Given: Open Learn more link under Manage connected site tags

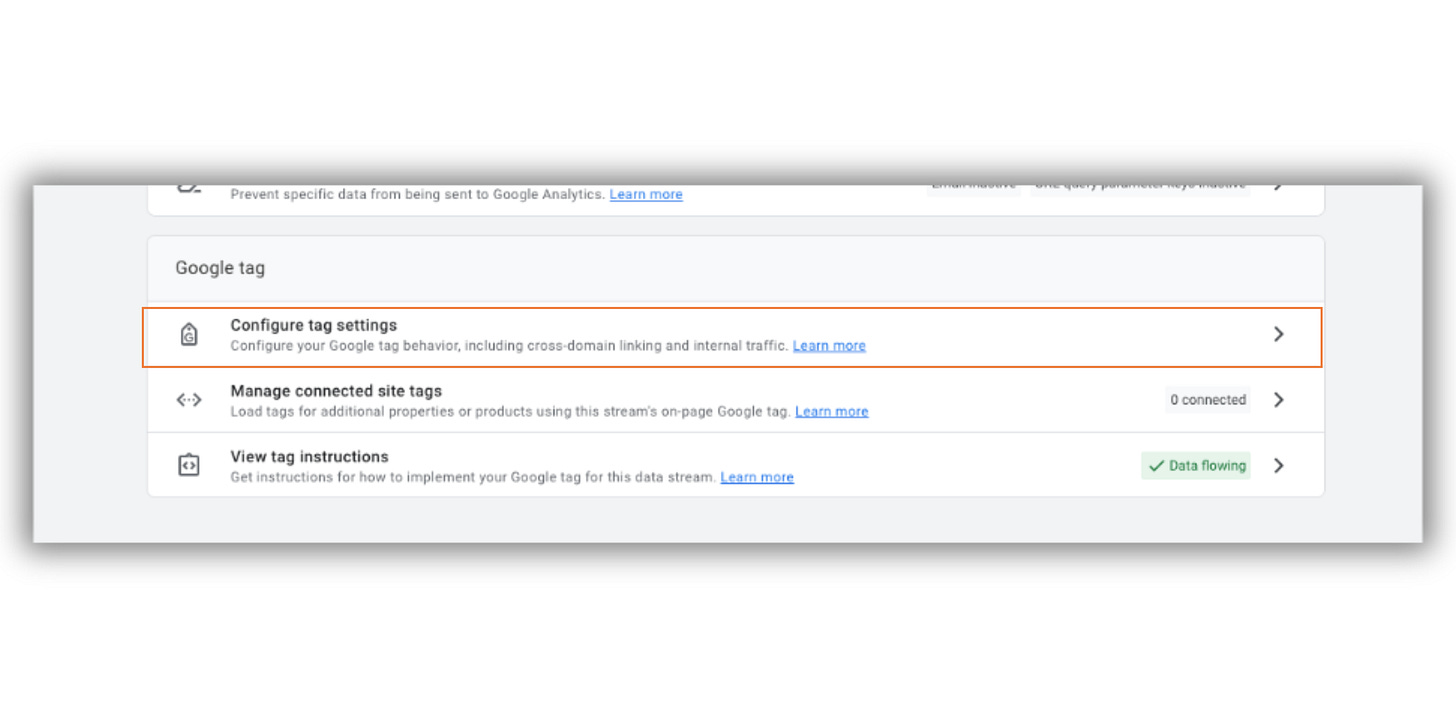Looking at the screenshot, I should point(832,411).
